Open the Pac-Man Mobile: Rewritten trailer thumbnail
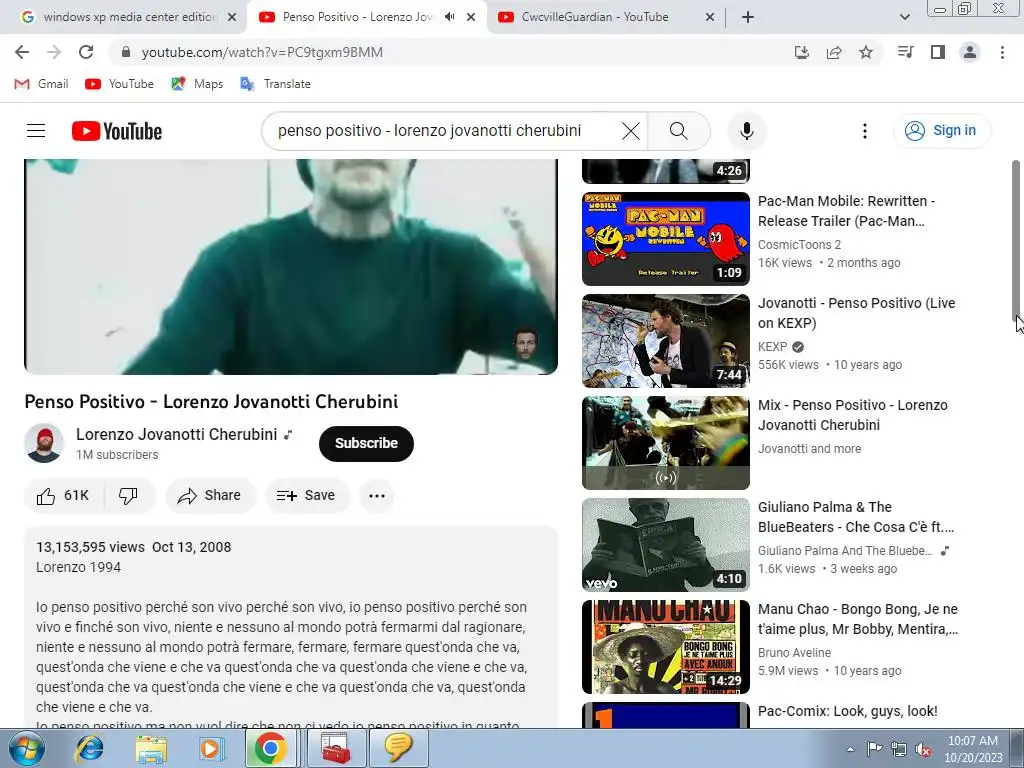The width and height of the screenshot is (1024, 768). [x=665, y=239]
